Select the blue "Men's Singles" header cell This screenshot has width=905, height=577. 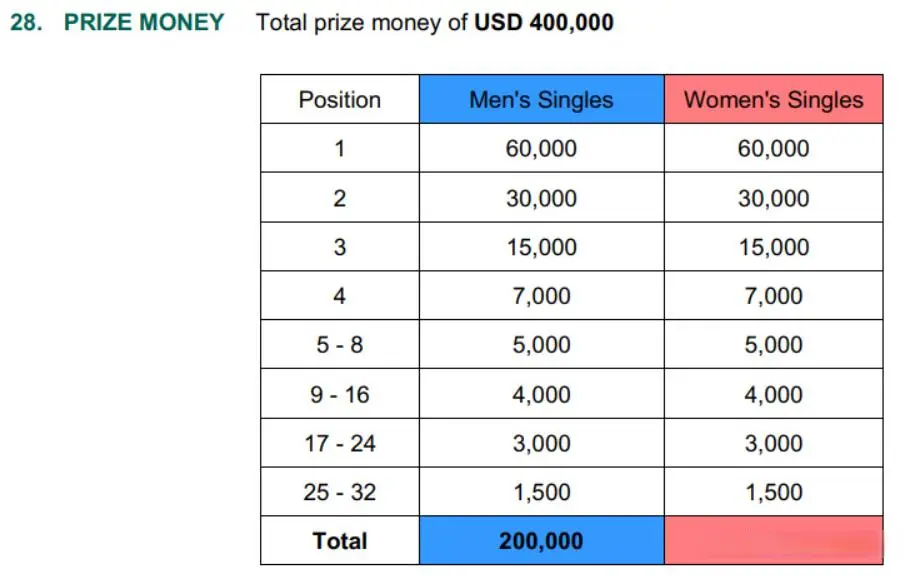(x=541, y=100)
